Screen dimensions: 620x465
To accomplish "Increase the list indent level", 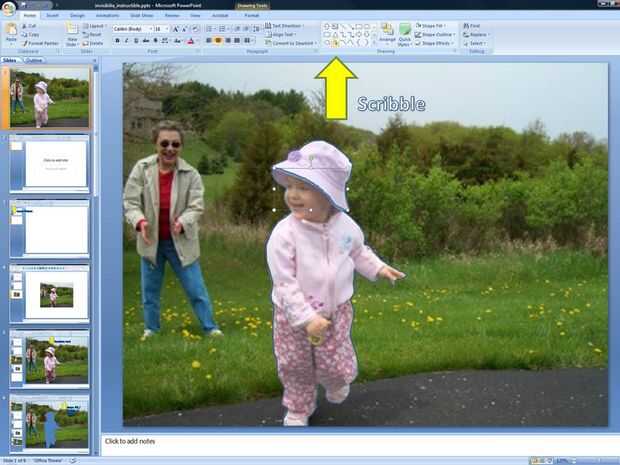I will [246, 29].
